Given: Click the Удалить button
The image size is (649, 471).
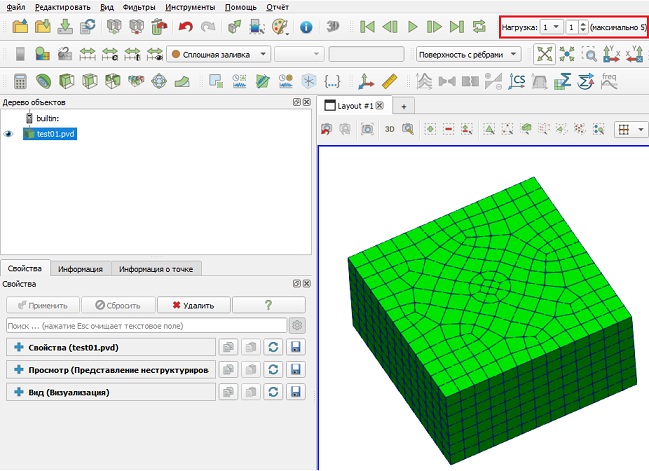Looking at the screenshot, I should (x=193, y=305).
